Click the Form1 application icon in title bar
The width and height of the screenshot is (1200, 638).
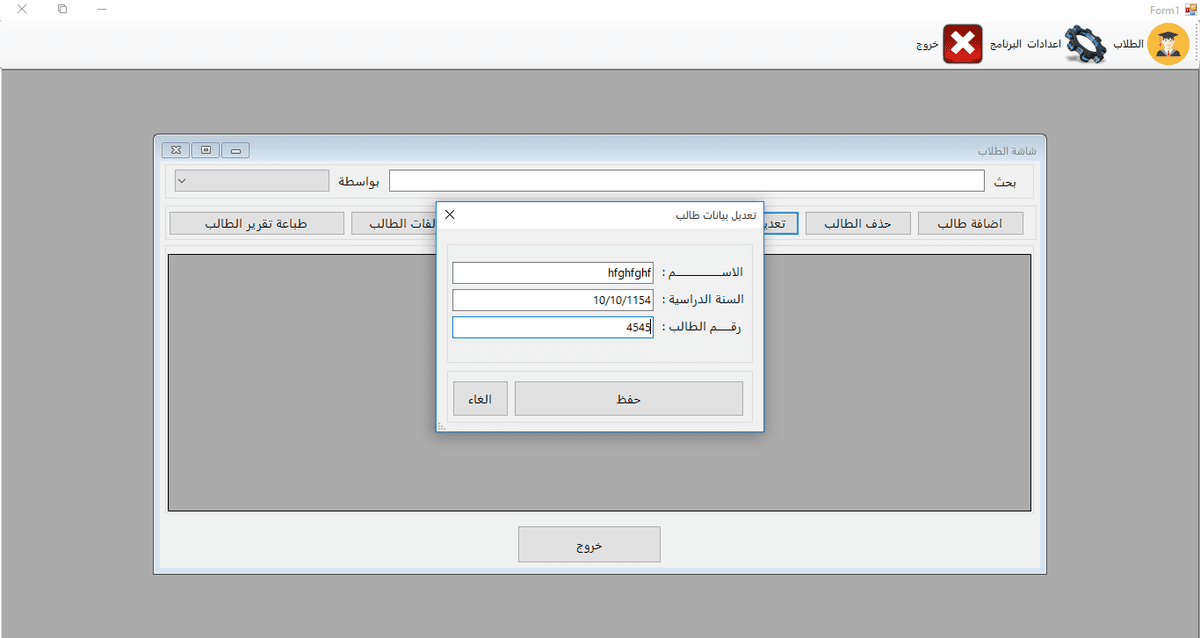1190,9
